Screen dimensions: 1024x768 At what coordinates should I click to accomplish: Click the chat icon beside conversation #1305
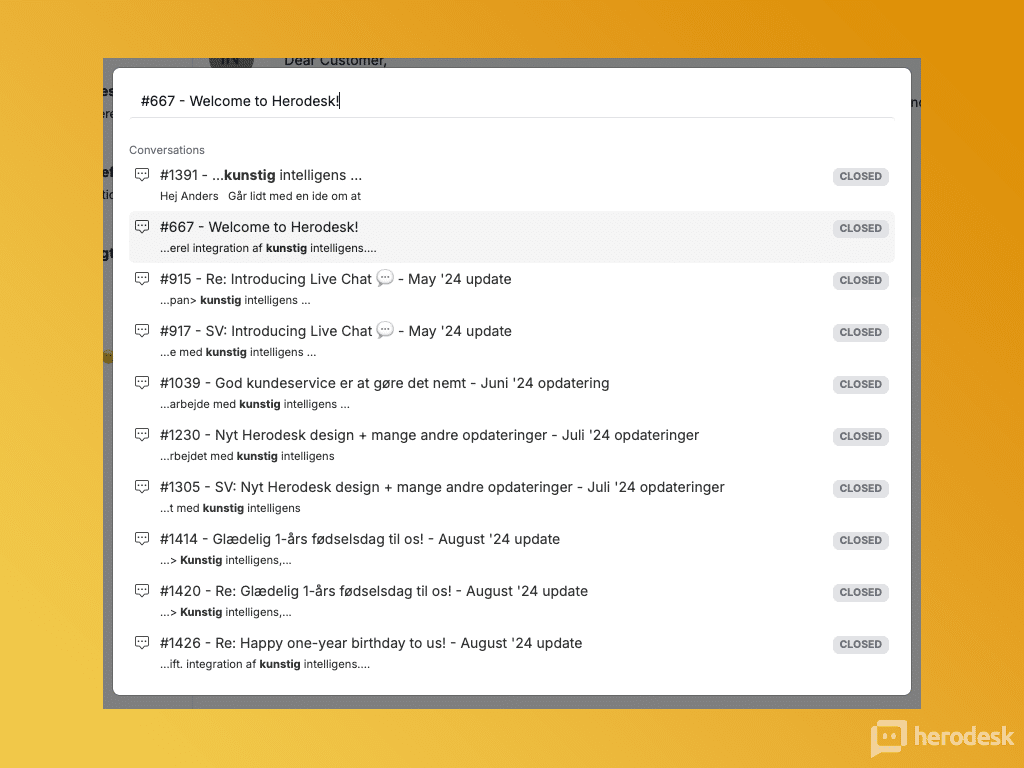(x=142, y=487)
